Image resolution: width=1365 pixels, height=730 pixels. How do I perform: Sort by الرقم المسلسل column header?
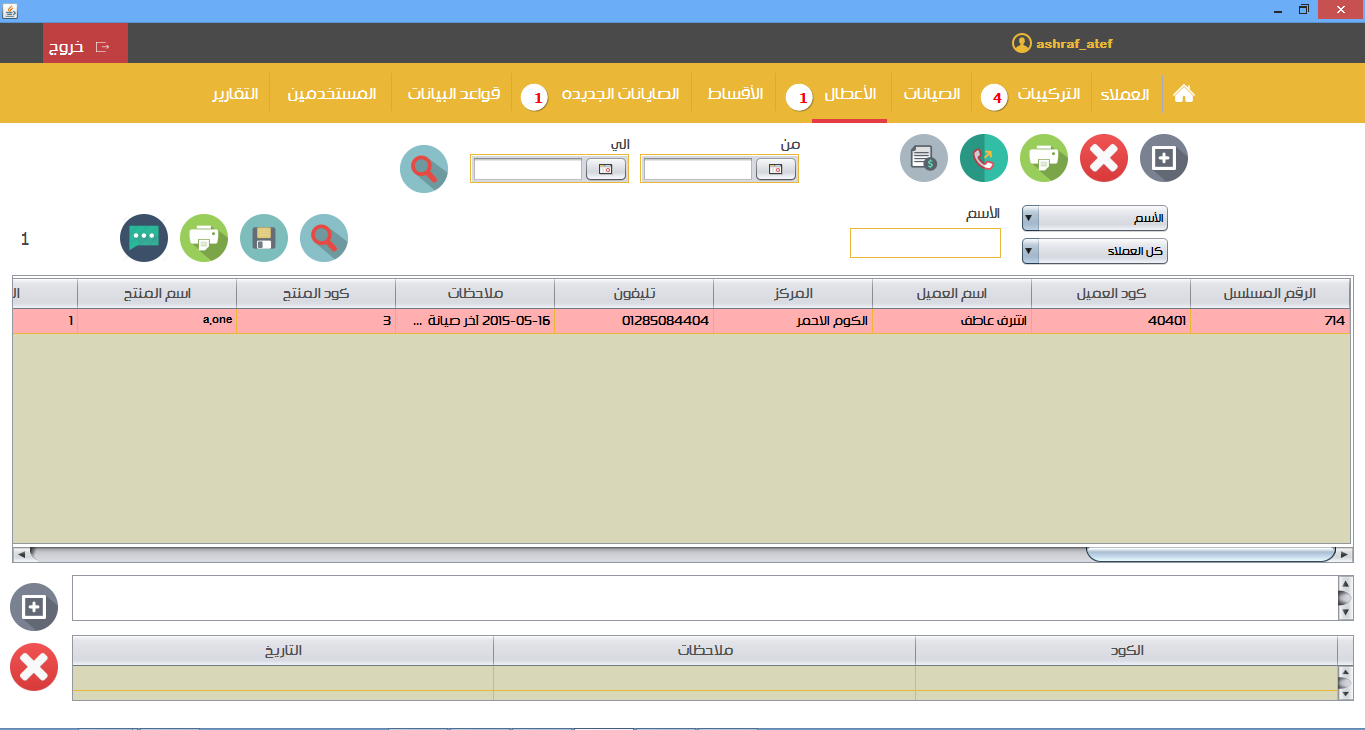[1270, 293]
